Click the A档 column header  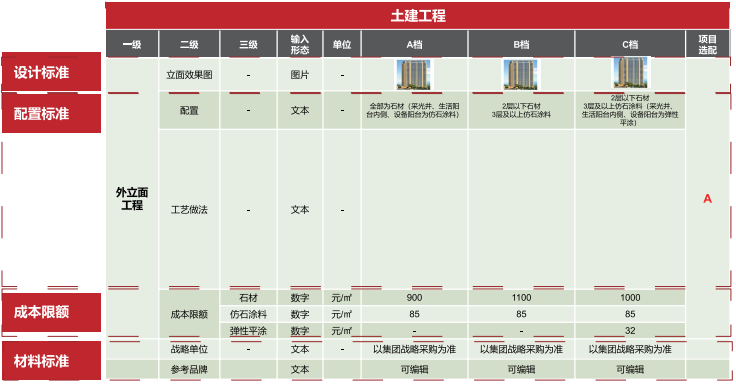click(414, 44)
